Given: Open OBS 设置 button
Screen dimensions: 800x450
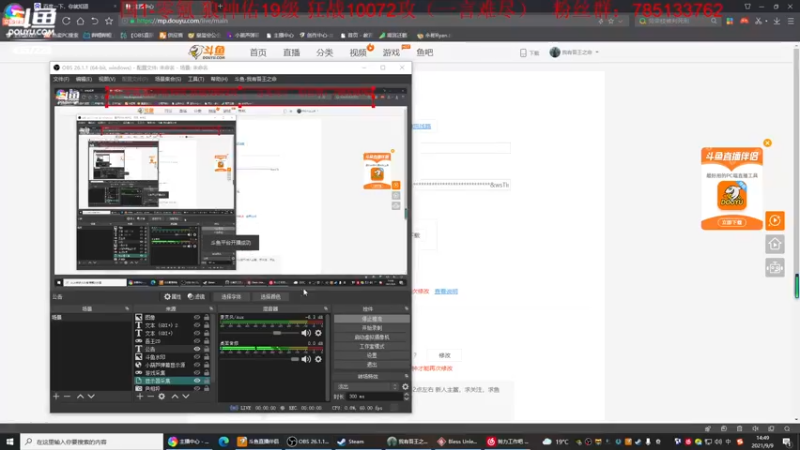Looking at the screenshot, I should [371, 356].
